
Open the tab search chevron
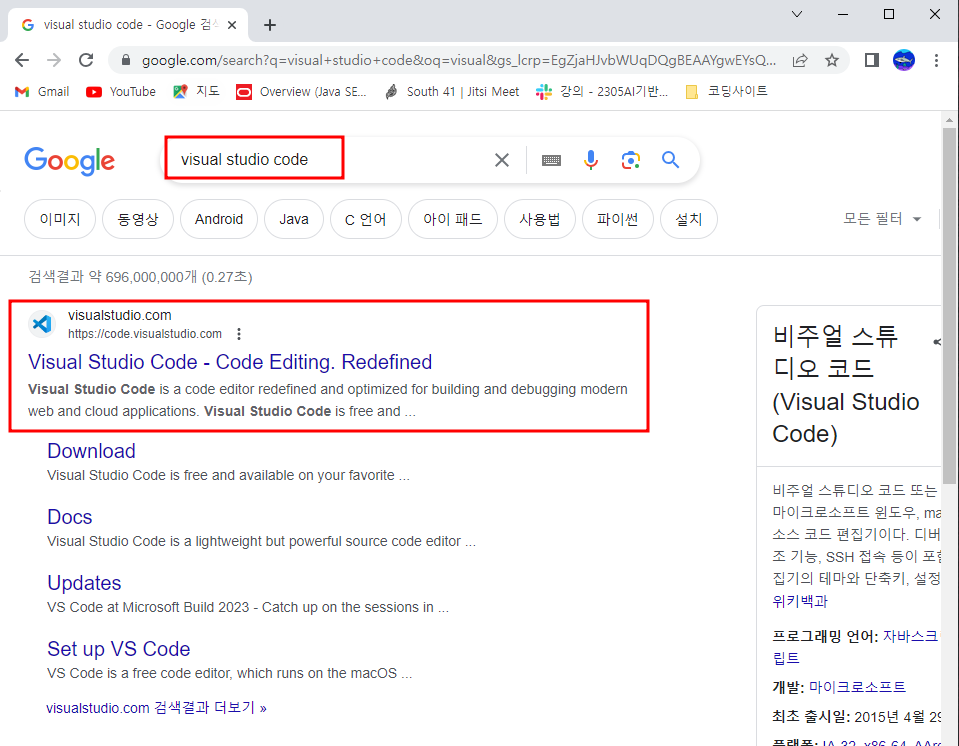pyautogui.click(x=796, y=14)
